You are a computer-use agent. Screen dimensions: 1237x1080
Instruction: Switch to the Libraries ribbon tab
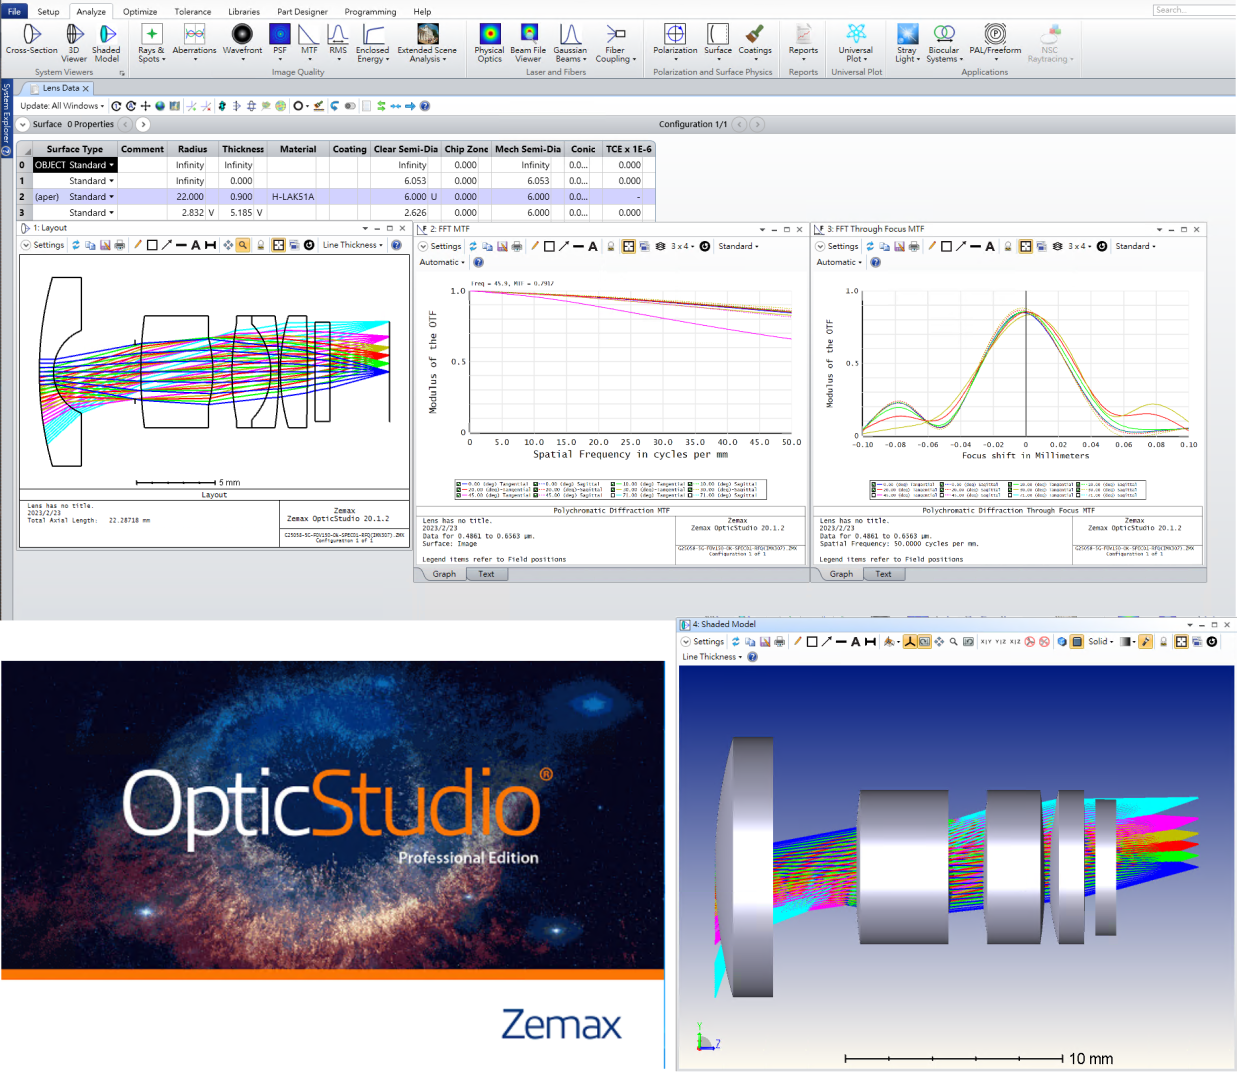244,11
